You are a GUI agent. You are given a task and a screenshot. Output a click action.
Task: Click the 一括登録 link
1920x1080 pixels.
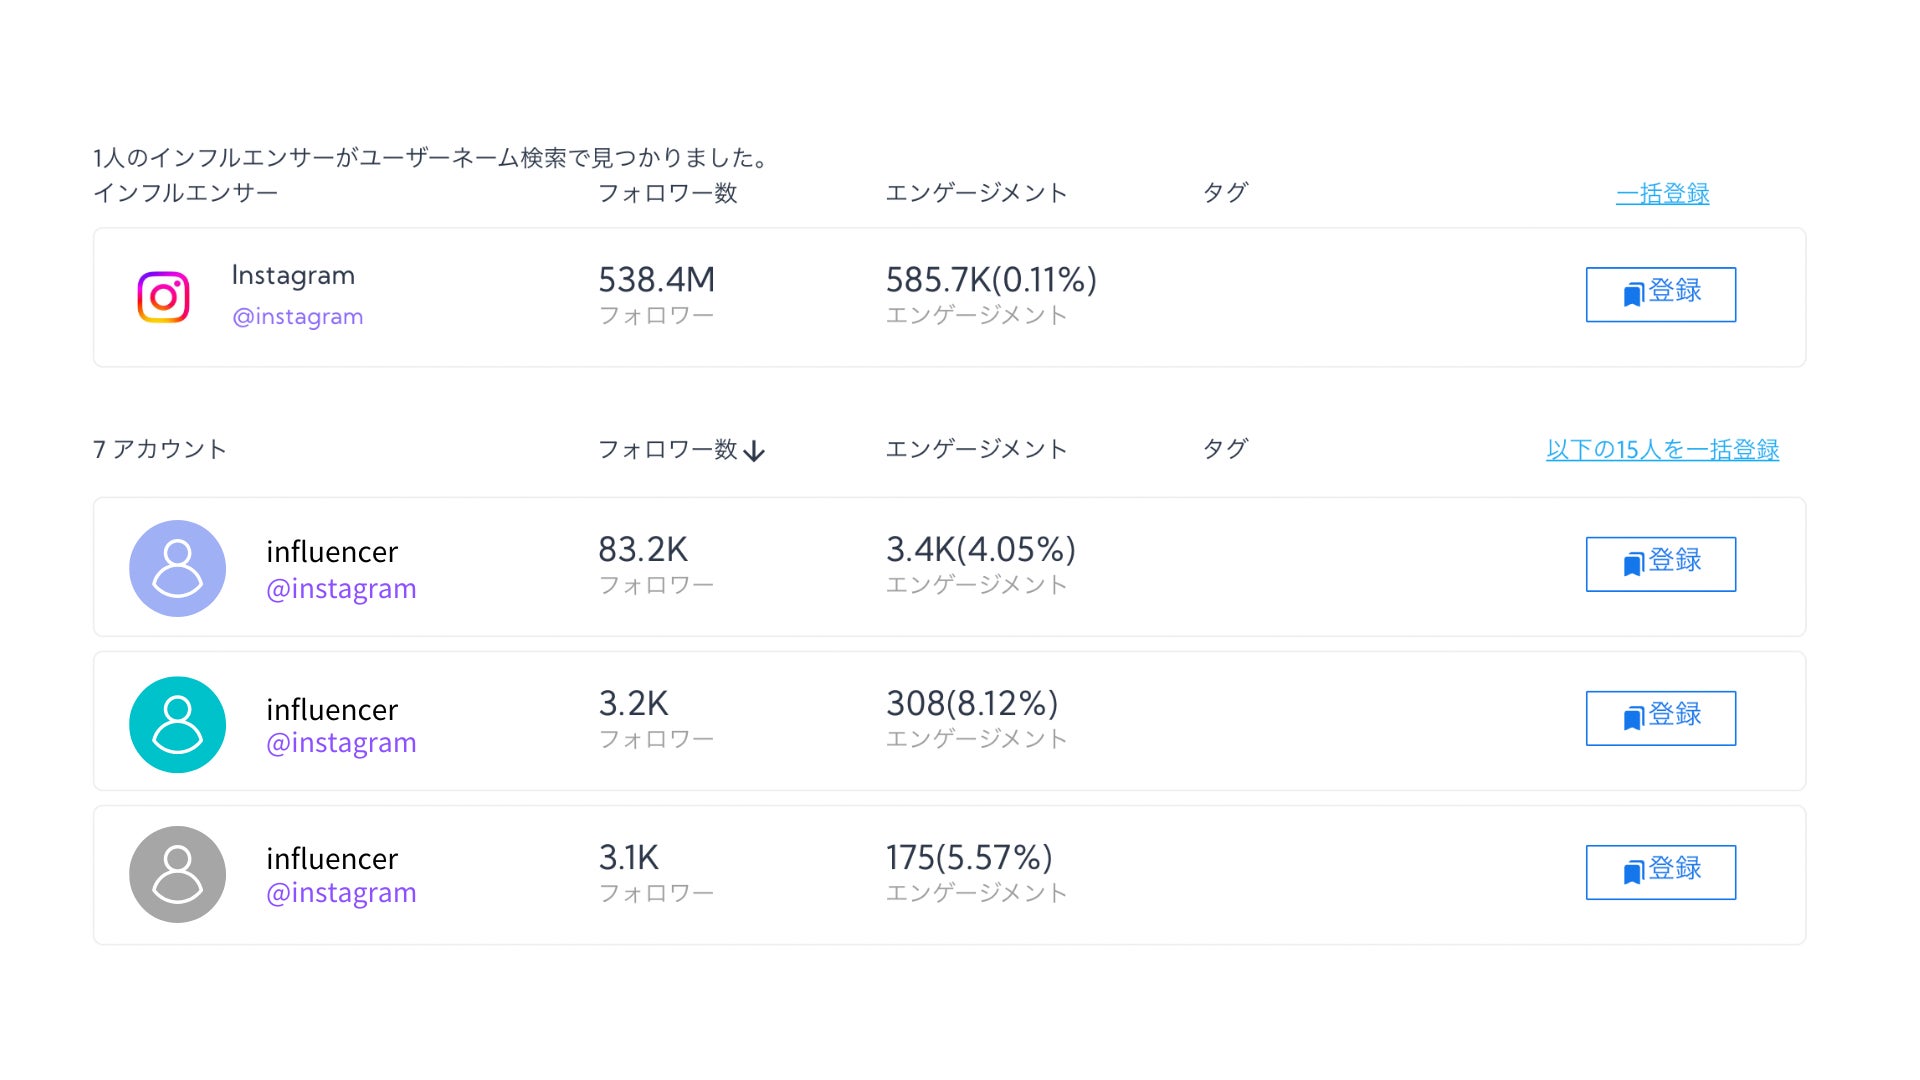tap(1662, 193)
